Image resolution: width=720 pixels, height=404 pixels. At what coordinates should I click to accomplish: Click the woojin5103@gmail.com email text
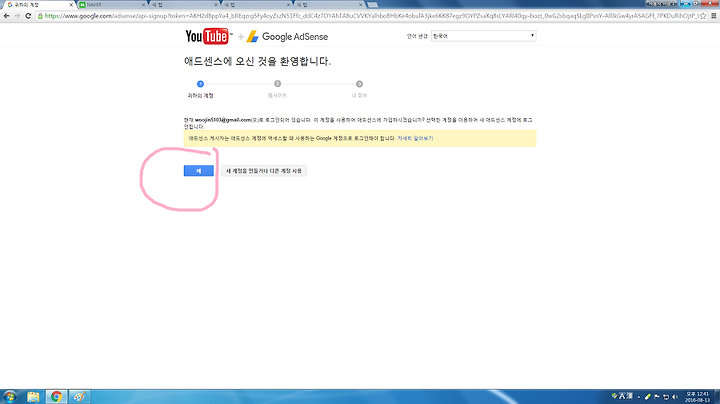tap(223, 120)
